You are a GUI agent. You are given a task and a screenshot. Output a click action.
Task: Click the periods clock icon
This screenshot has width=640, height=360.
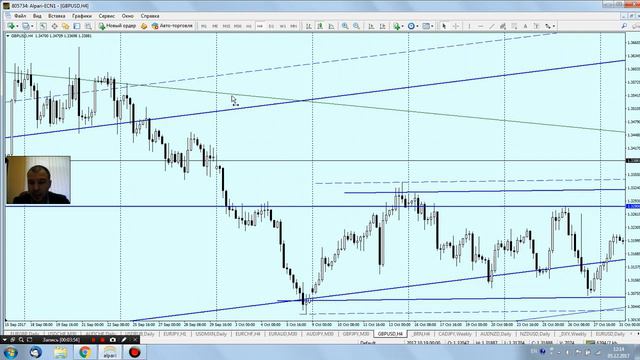click(x=411, y=26)
